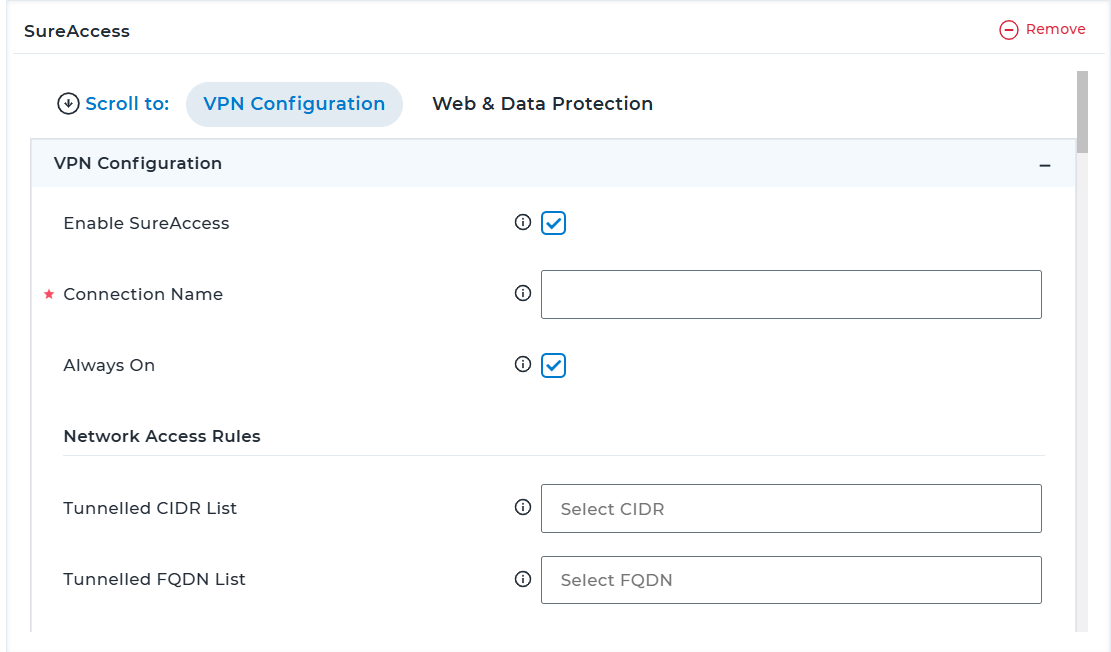Screen dimensions: 1111x652
Task: Click the red circled minus Remove icon
Action: coord(1008,30)
